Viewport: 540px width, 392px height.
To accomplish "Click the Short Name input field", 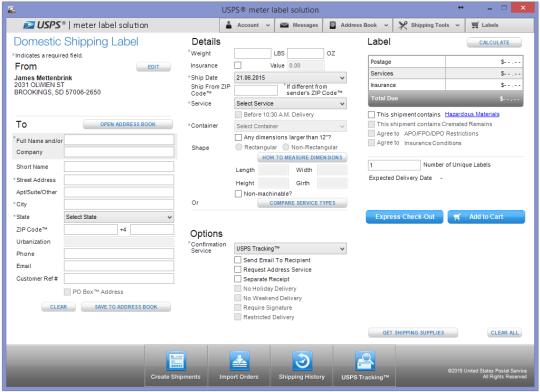I will [x=119, y=167].
